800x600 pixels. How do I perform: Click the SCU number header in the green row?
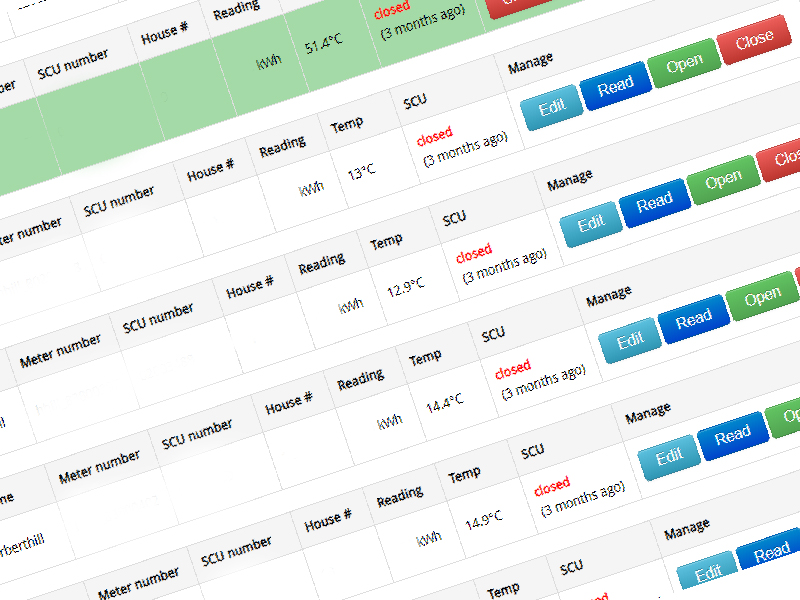[72, 64]
